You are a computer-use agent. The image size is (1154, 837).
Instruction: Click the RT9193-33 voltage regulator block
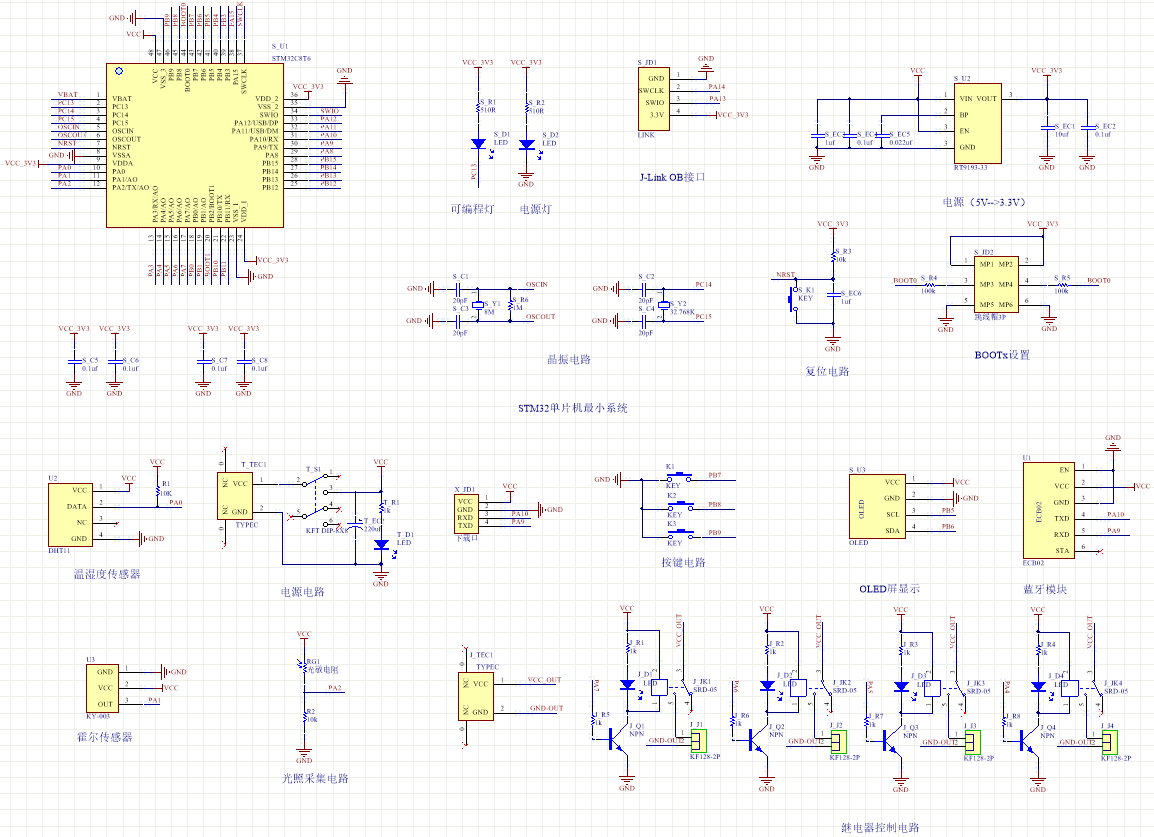pyautogui.click(x=977, y=123)
